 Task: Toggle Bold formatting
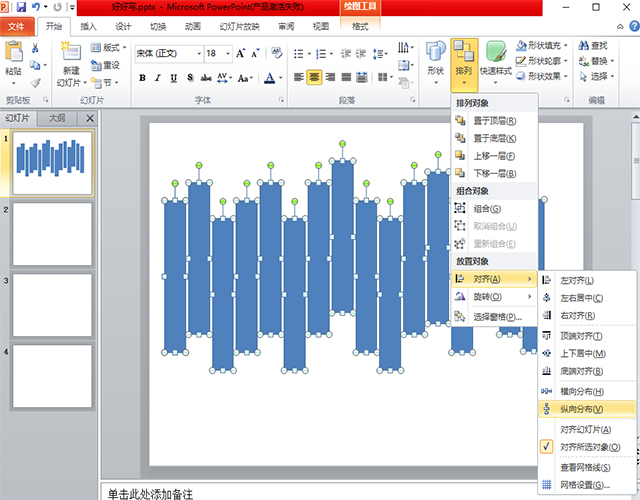click(x=142, y=78)
